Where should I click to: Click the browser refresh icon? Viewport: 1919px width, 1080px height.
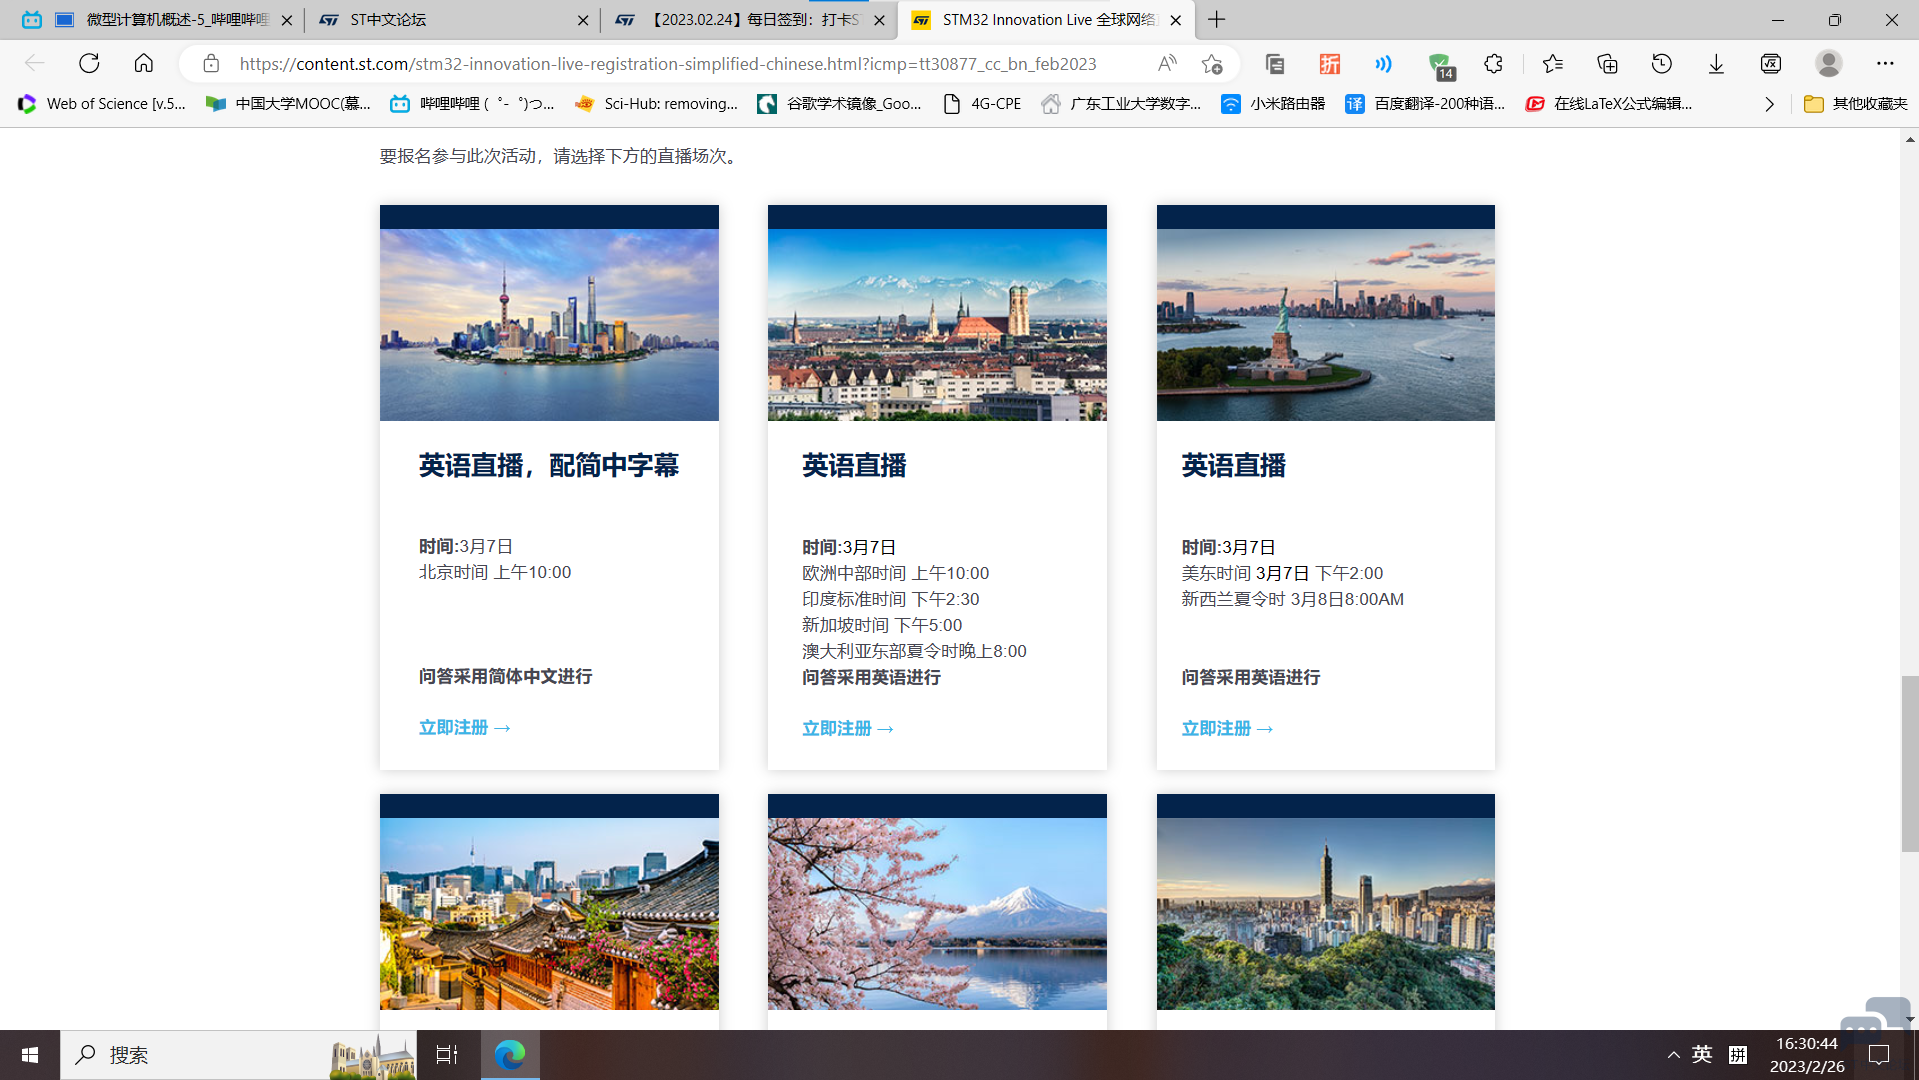[x=89, y=63]
